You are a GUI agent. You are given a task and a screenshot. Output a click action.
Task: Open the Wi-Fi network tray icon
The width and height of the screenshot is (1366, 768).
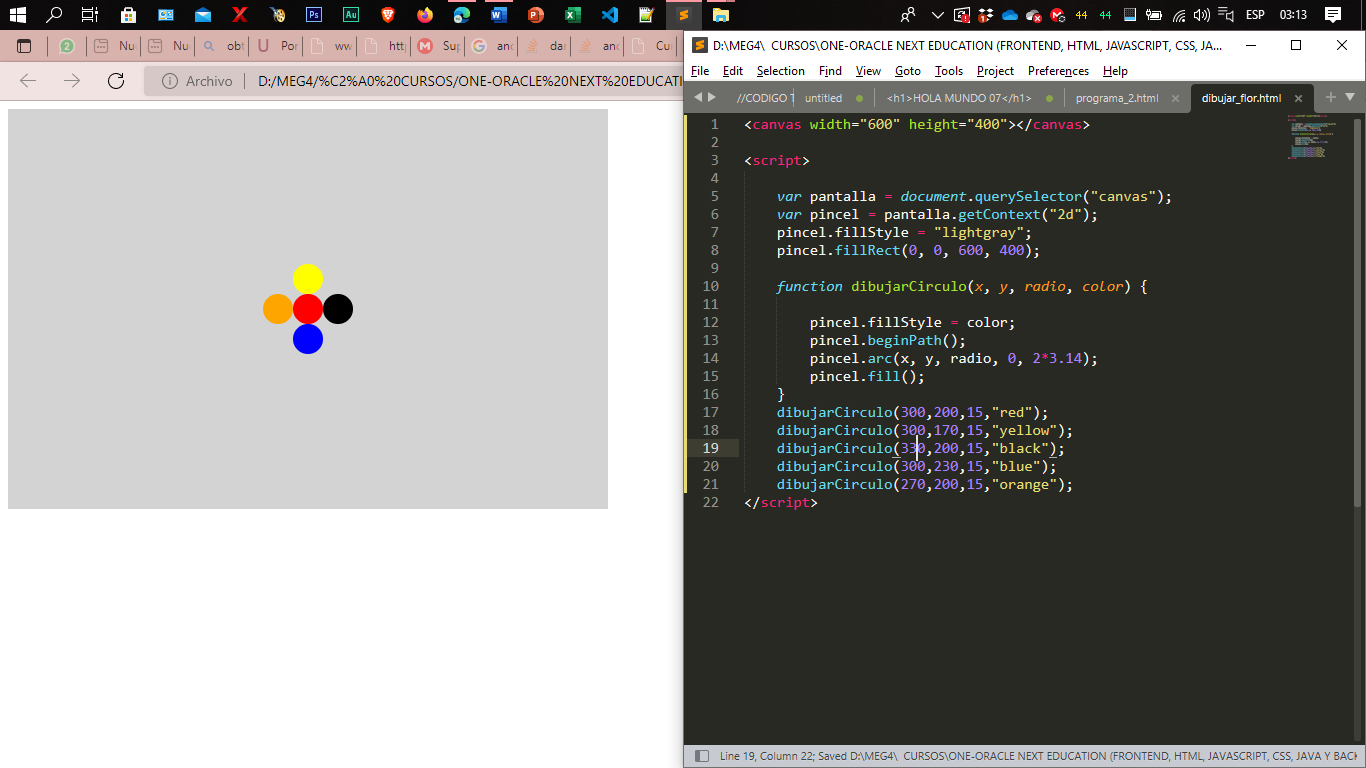(x=1179, y=15)
